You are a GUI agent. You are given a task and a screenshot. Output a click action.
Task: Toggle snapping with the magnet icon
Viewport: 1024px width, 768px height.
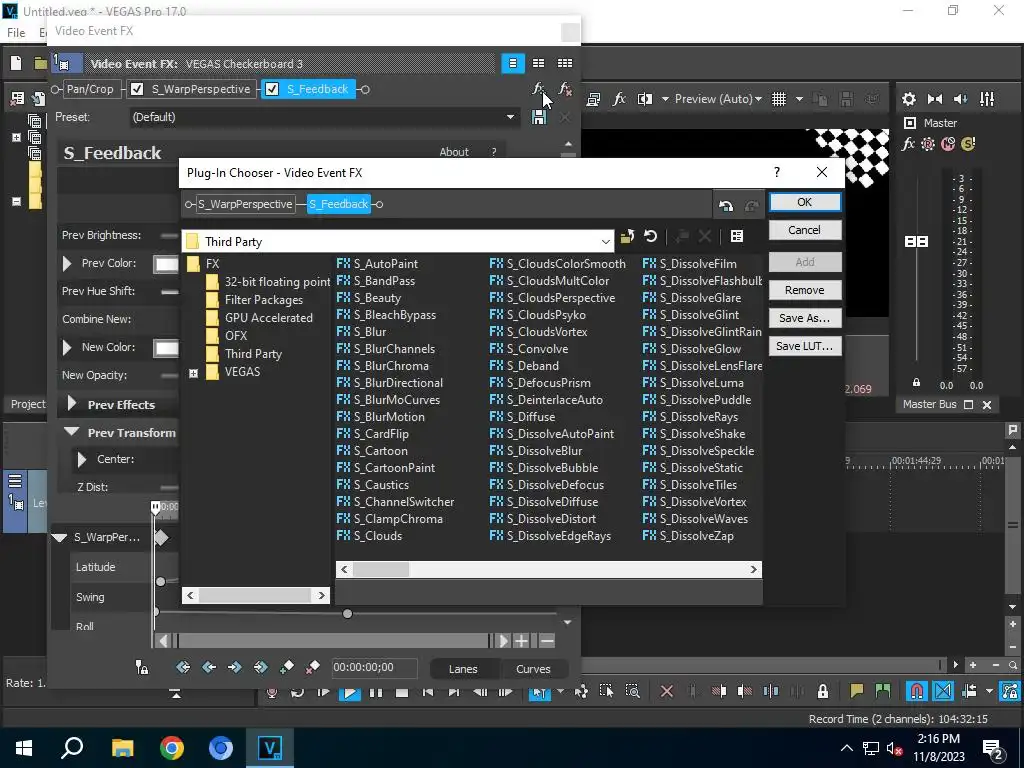tap(916, 691)
